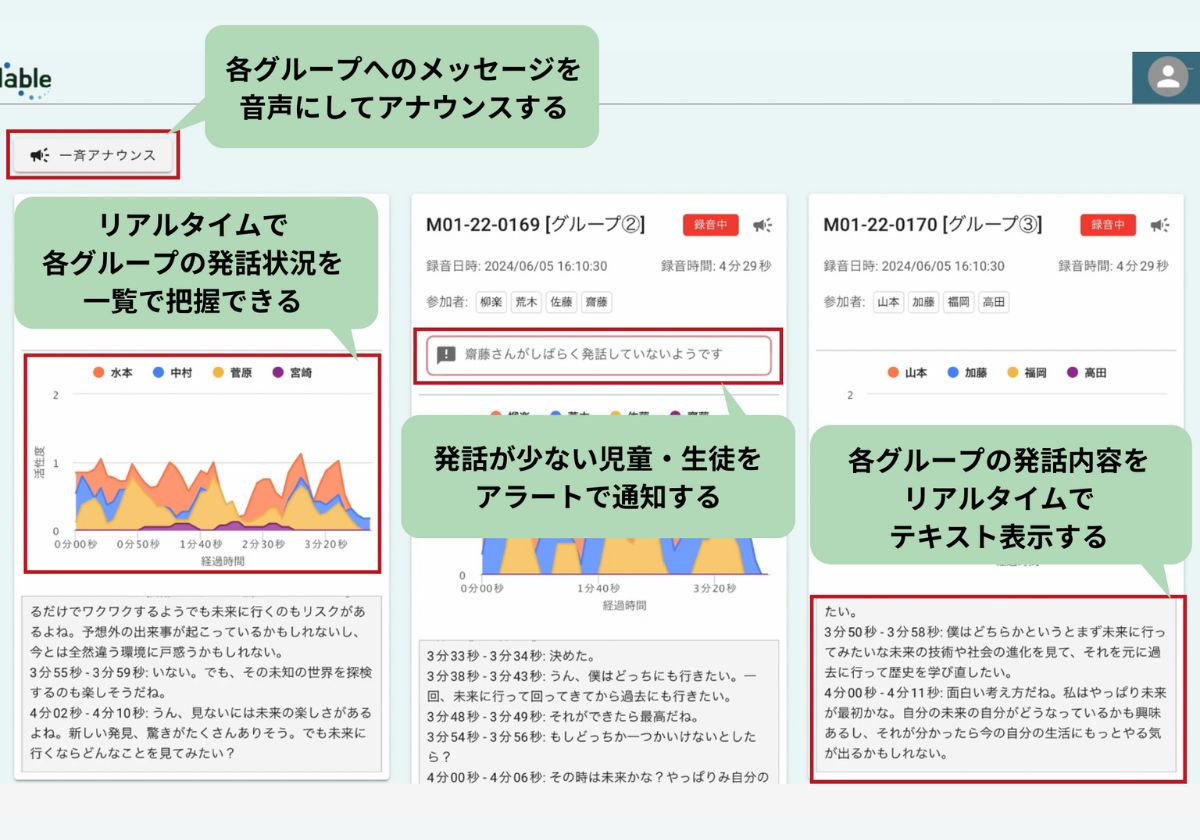Select participant chip 福岡 in 参加者 row
This screenshot has width=1200, height=840.
(x=958, y=302)
